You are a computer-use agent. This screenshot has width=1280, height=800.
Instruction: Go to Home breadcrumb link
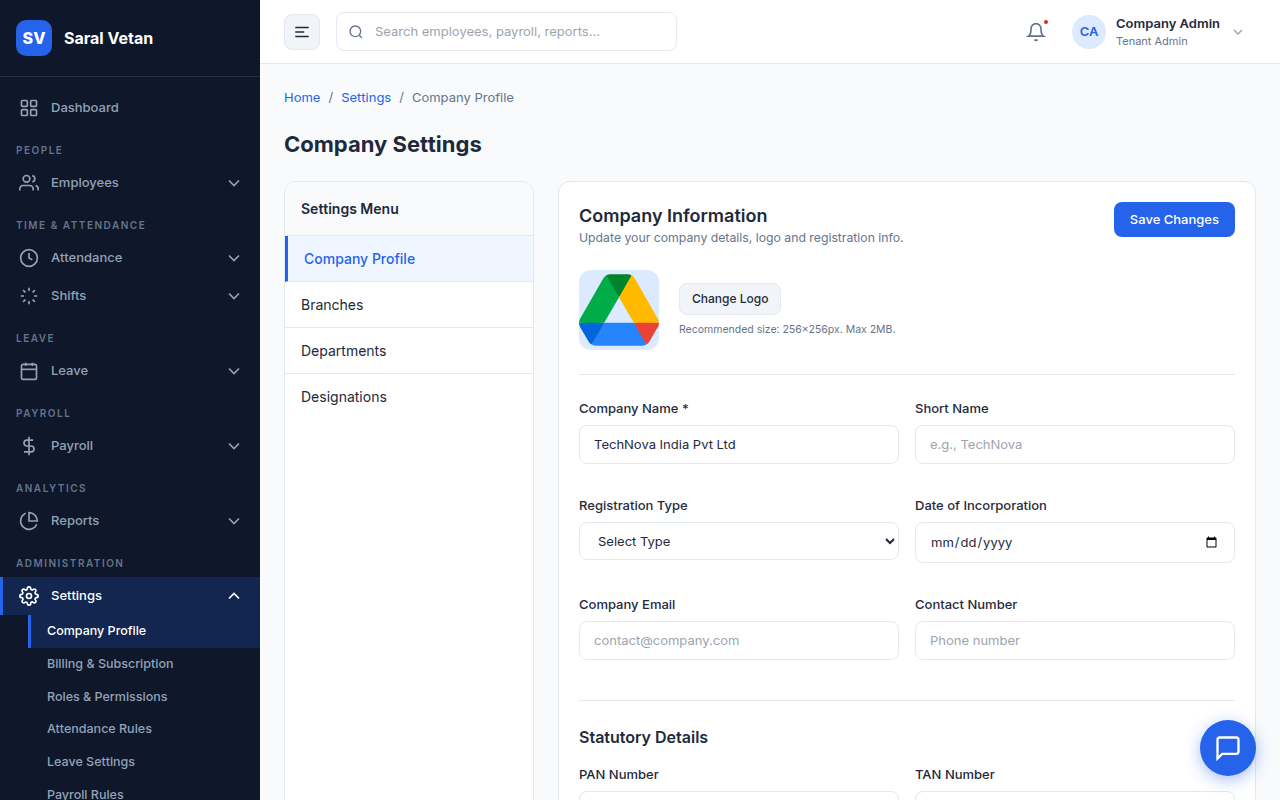tap(302, 98)
